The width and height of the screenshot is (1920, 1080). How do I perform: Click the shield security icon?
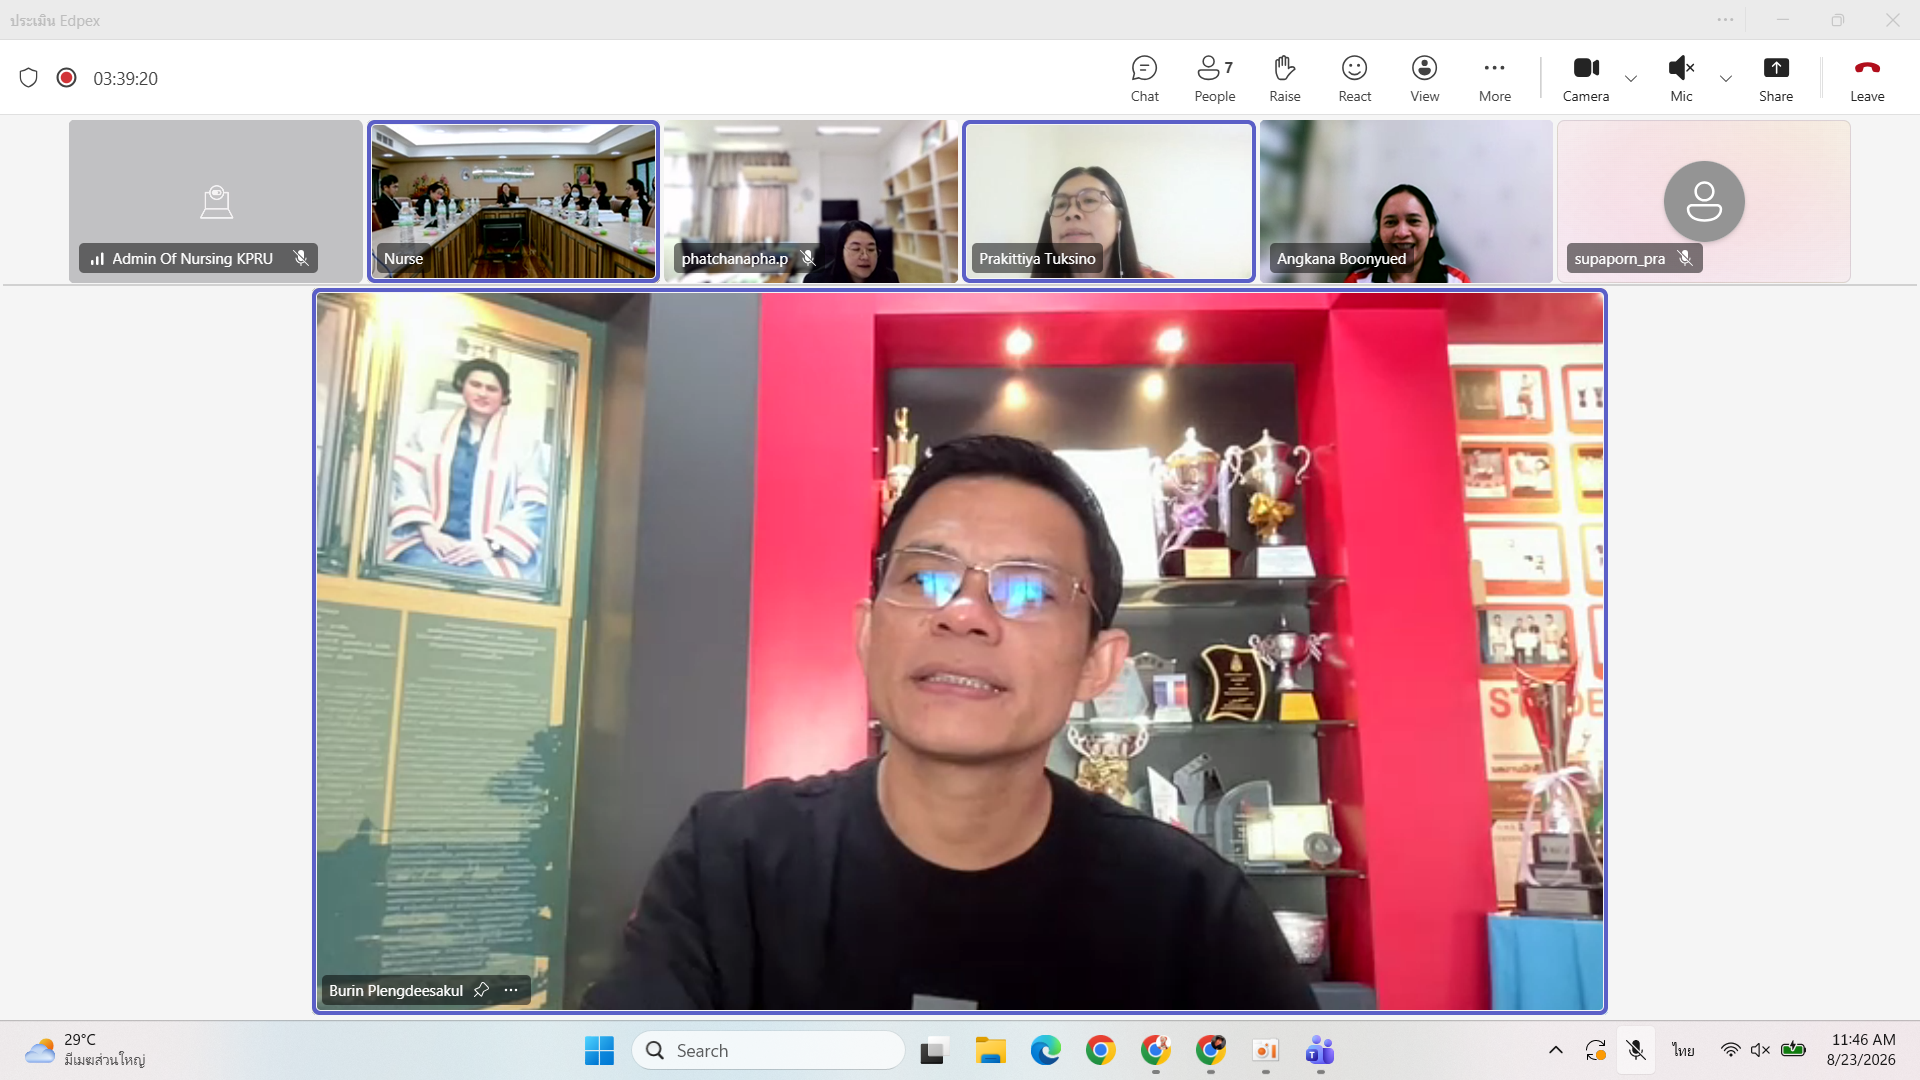click(28, 78)
